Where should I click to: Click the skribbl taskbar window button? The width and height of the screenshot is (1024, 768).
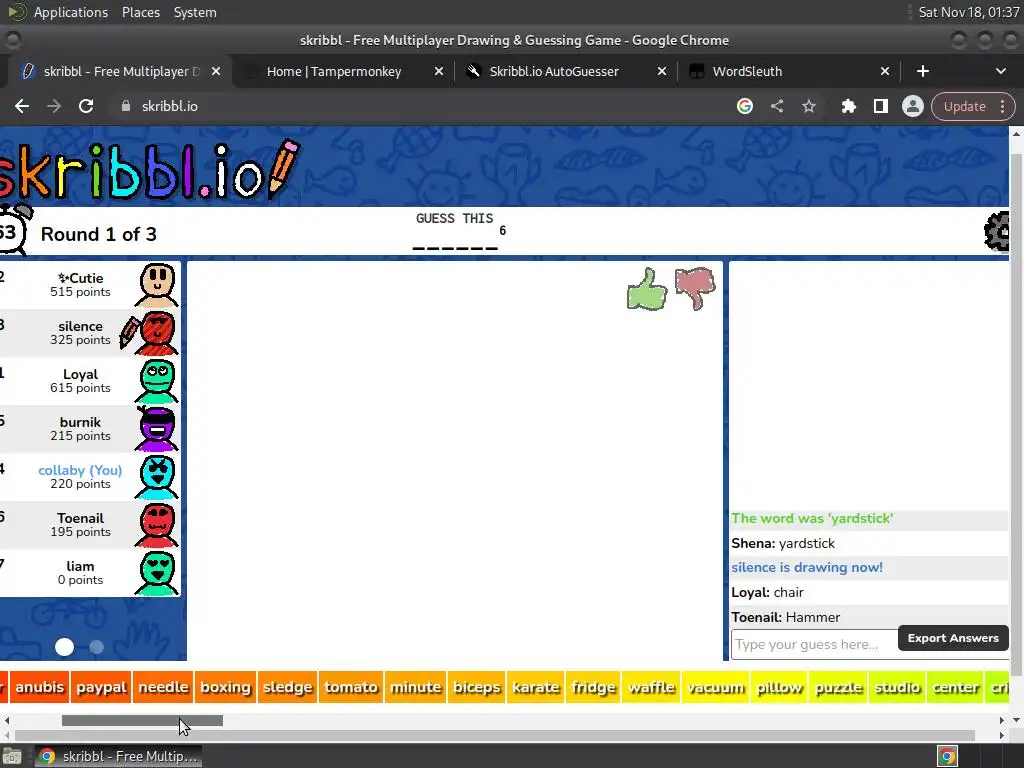click(x=118, y=756)
